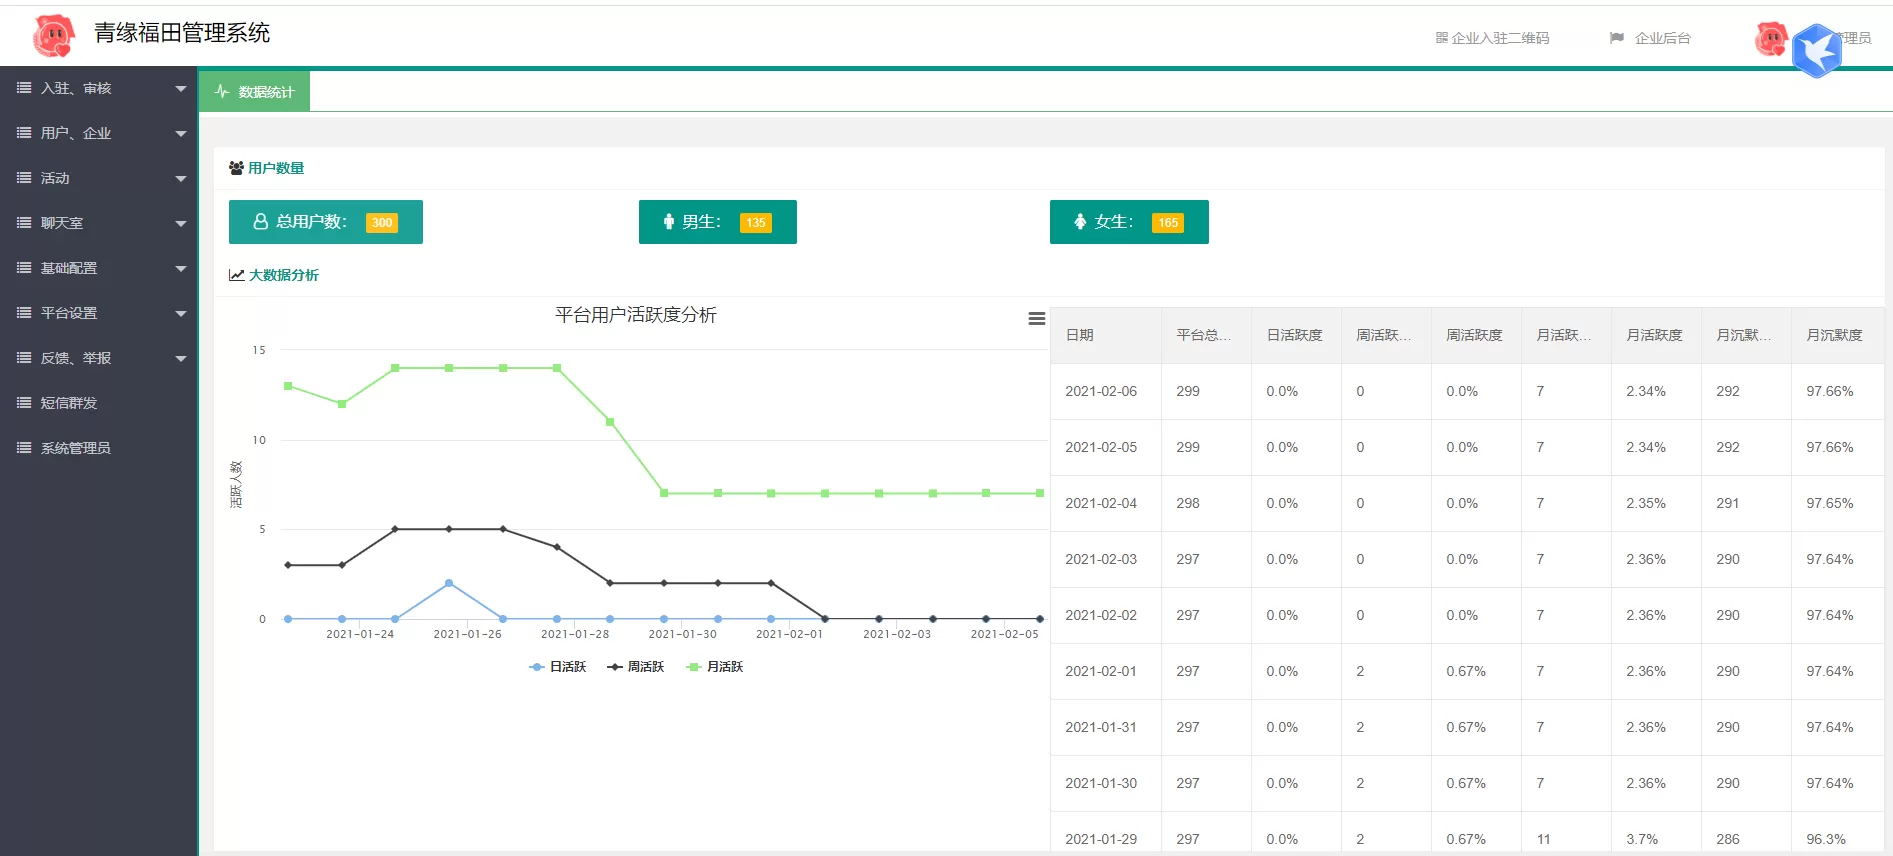Toggle 日活跃 series in chart legend
Viewport: 1893px width, 856px height.
click(x=558, y=667)
